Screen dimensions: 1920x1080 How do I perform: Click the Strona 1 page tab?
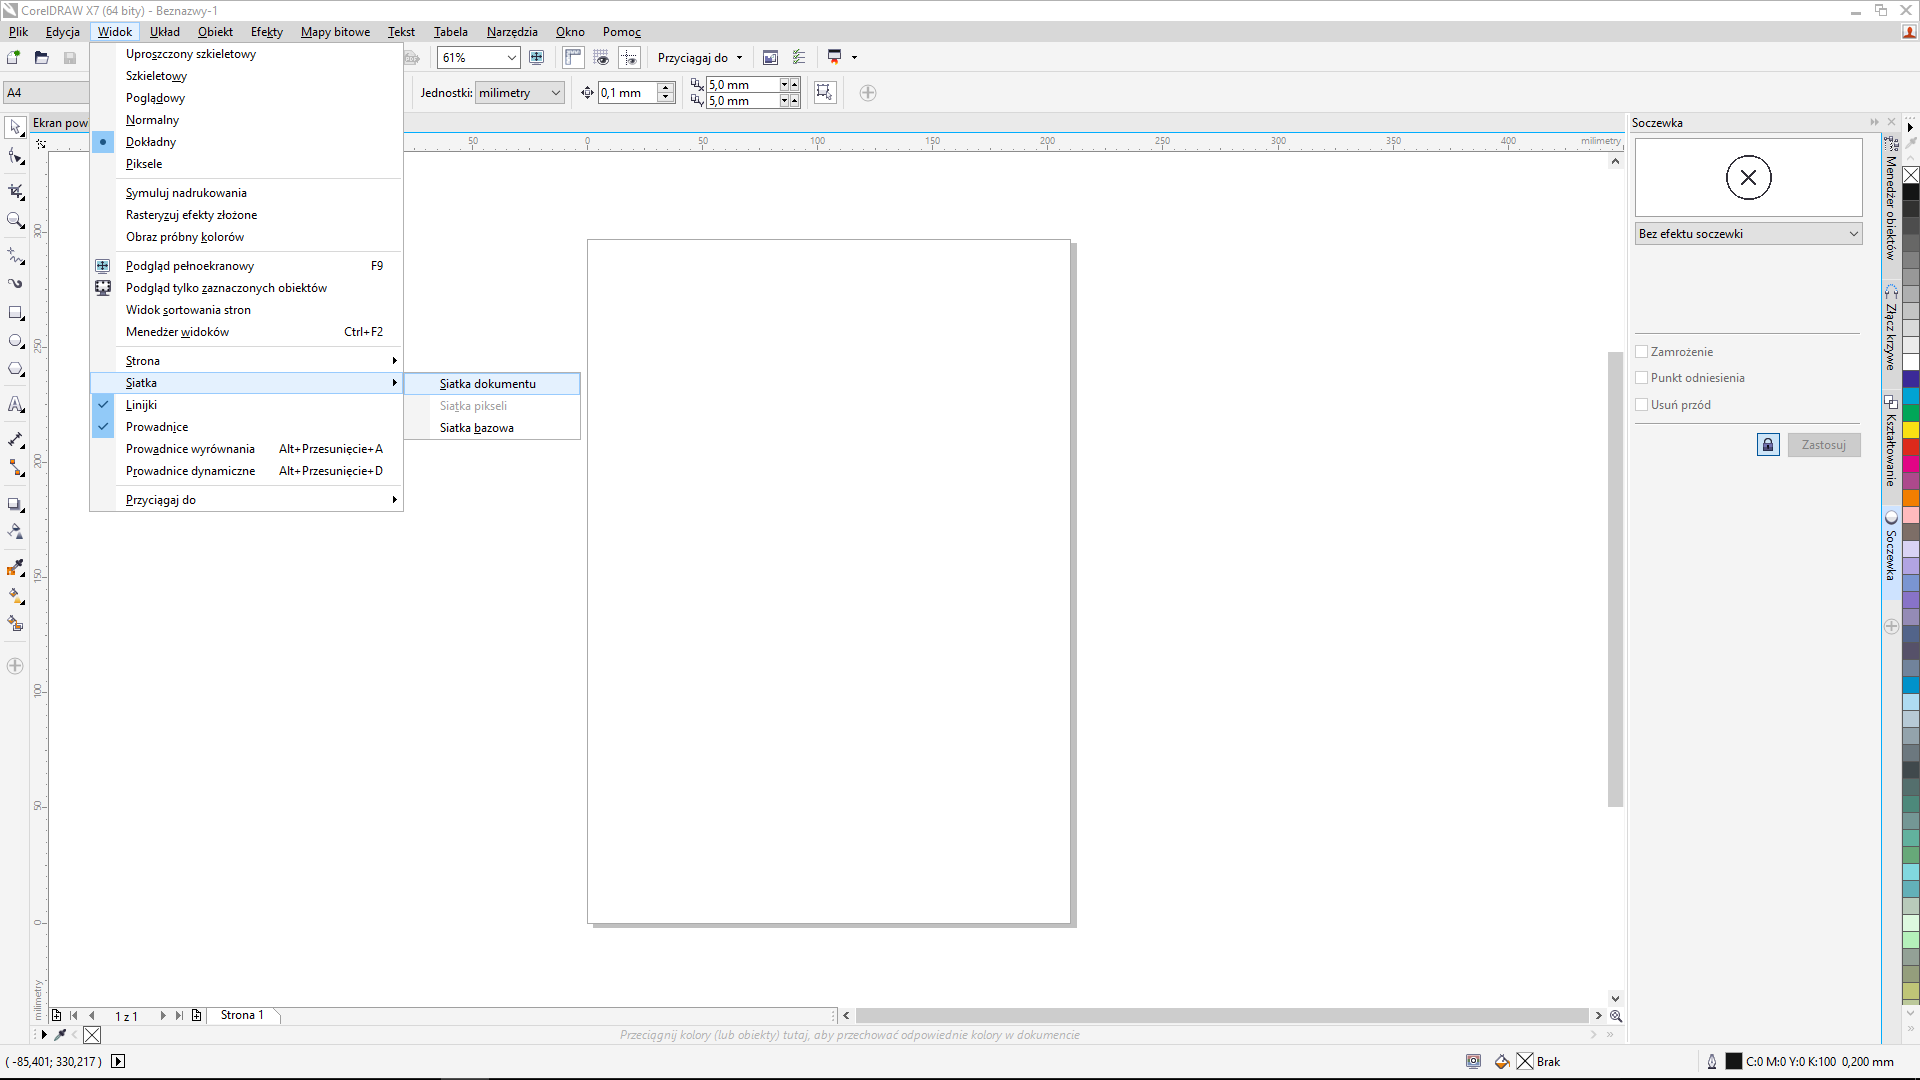[242, 1015]
